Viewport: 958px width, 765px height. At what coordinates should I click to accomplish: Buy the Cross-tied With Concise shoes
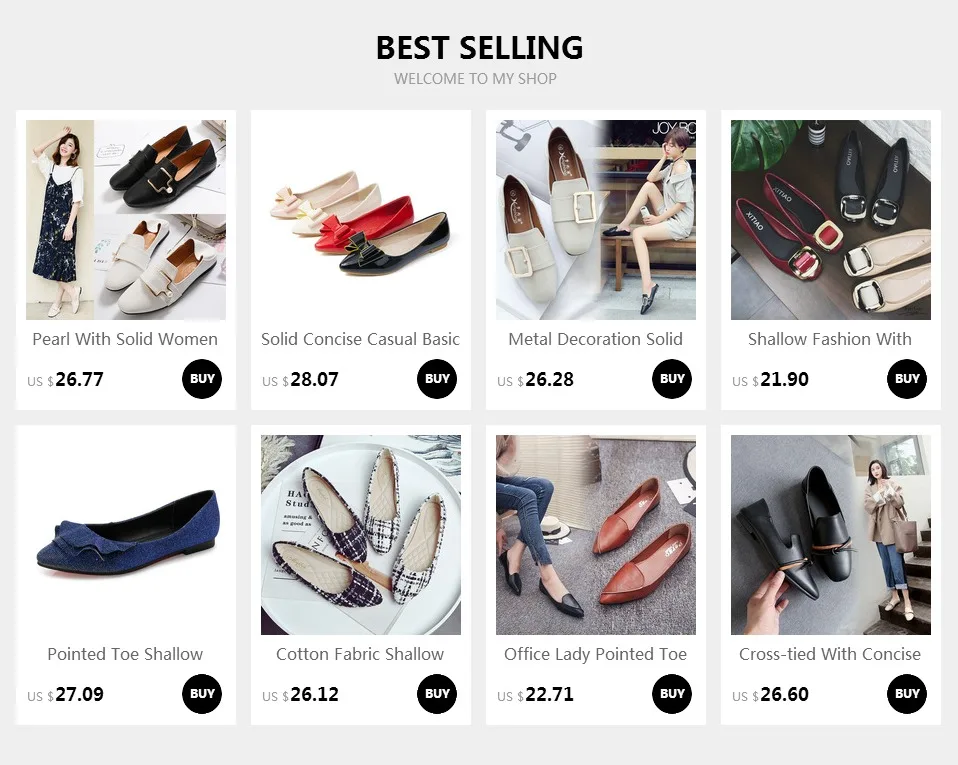(907, 694)
